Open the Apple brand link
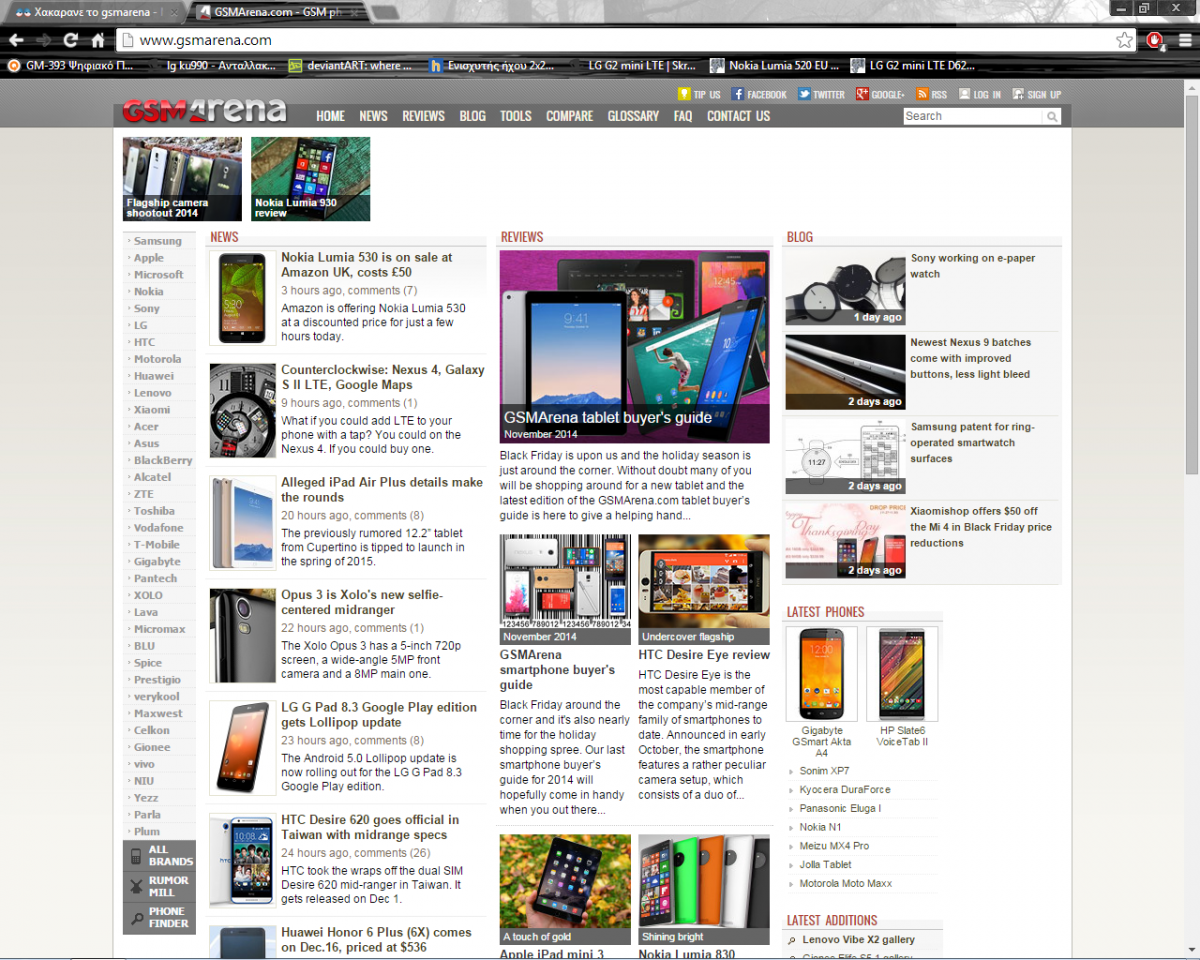The image size is (1200, 960). coord(149,258)
